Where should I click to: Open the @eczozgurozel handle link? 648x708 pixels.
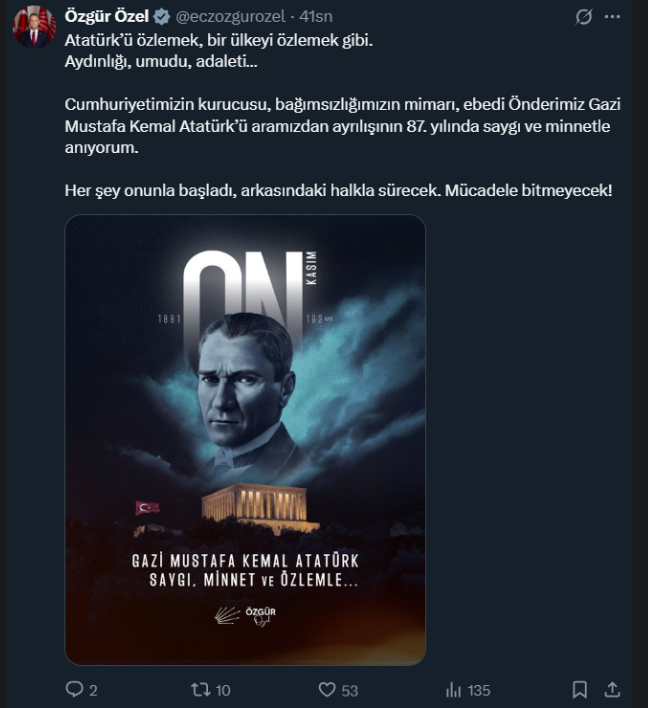pyautogui.click(x=230, y=17)
